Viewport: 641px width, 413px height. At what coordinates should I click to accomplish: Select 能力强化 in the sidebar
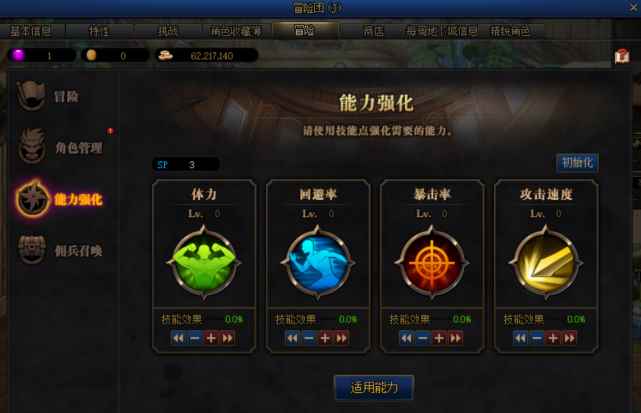point(59,199)
